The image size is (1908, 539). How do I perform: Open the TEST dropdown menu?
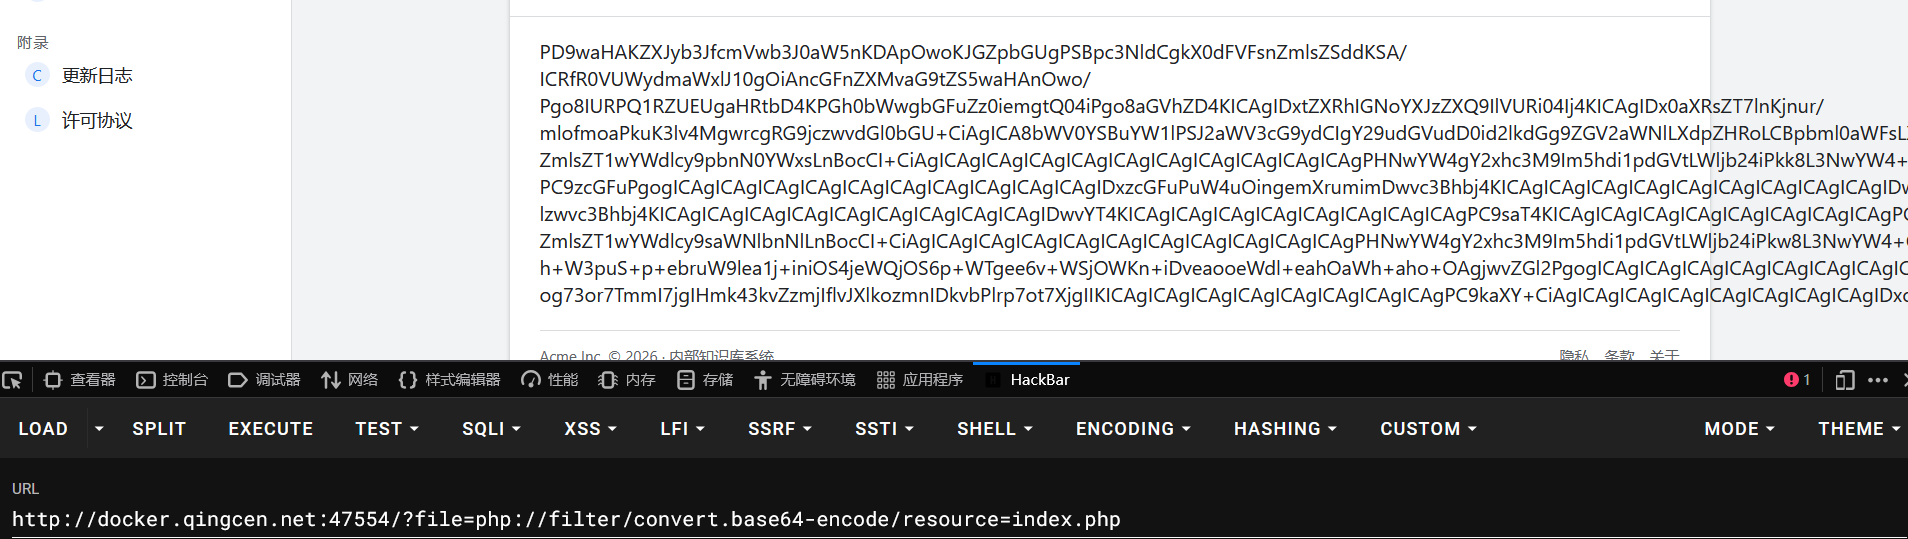pyautogui.click(x=387, y=429)
